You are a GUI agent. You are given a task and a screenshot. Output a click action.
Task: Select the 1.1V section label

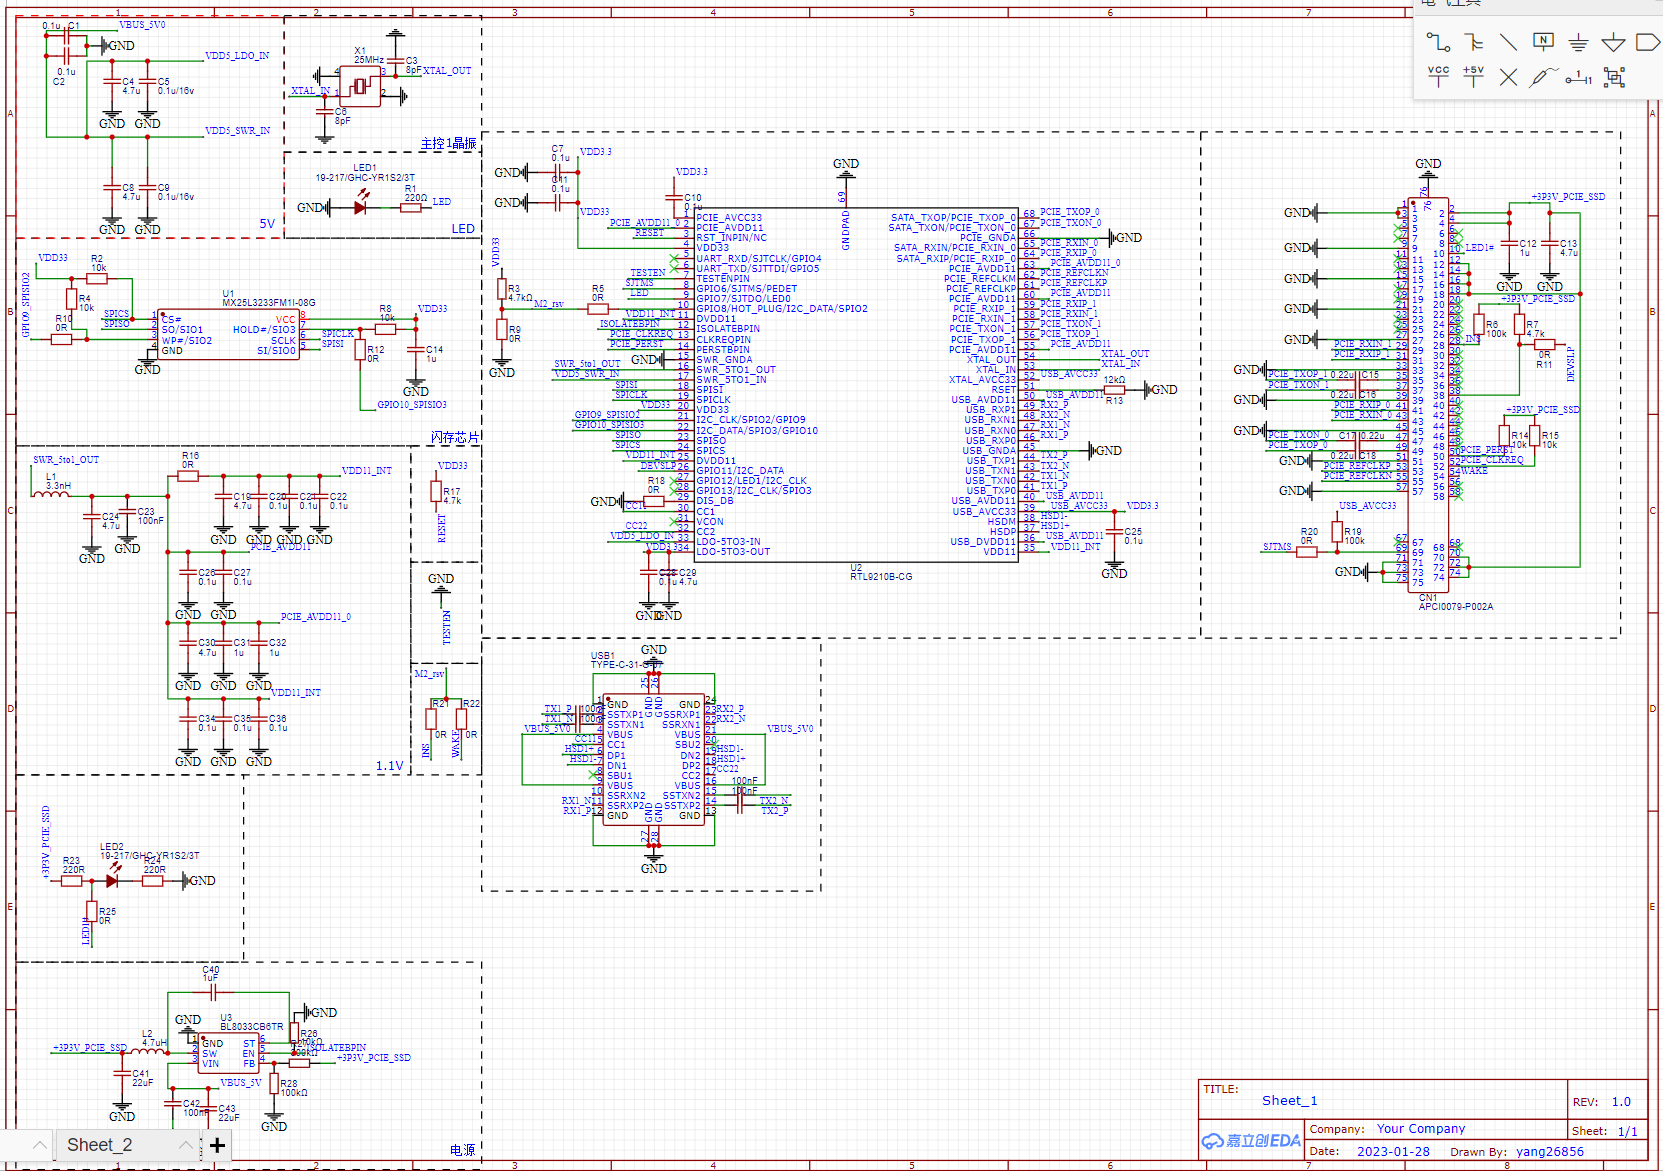coord(389,766)
